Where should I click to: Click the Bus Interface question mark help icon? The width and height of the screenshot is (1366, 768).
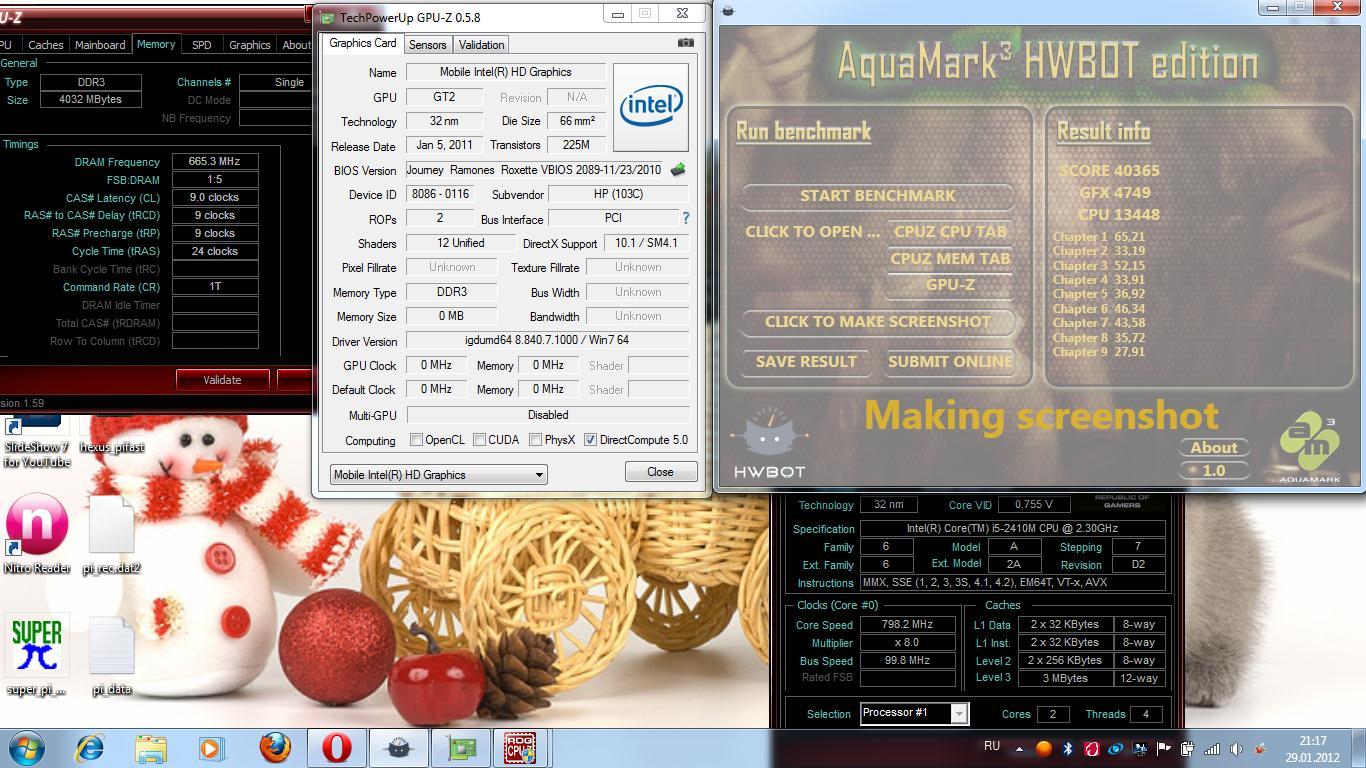[x=685, y=218]
